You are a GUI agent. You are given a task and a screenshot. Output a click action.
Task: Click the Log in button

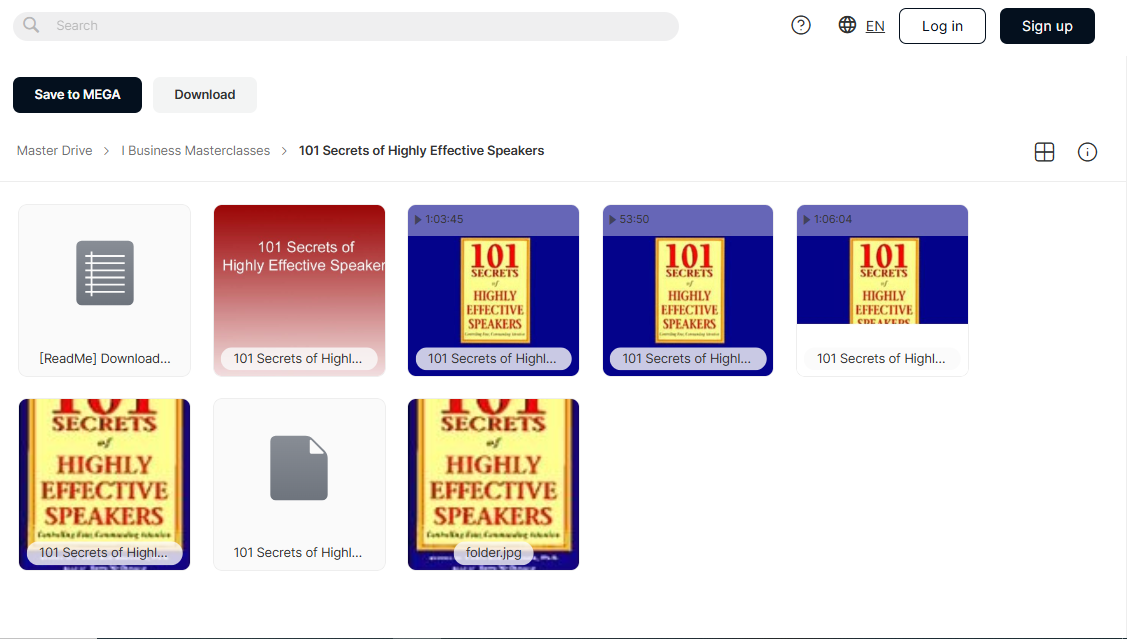point(942,26)
